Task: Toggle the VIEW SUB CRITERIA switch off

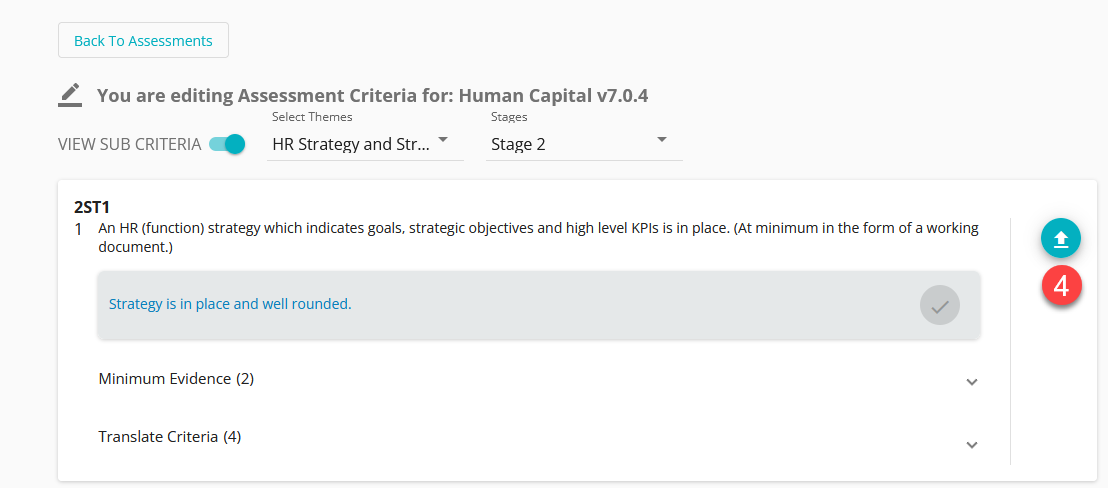Action: (227, 144)
